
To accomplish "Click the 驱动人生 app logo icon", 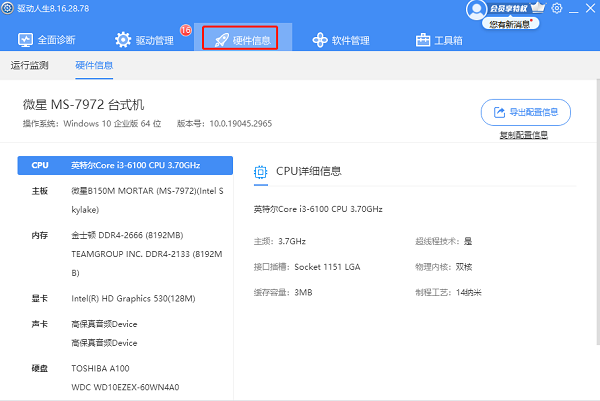I will 9,8.
